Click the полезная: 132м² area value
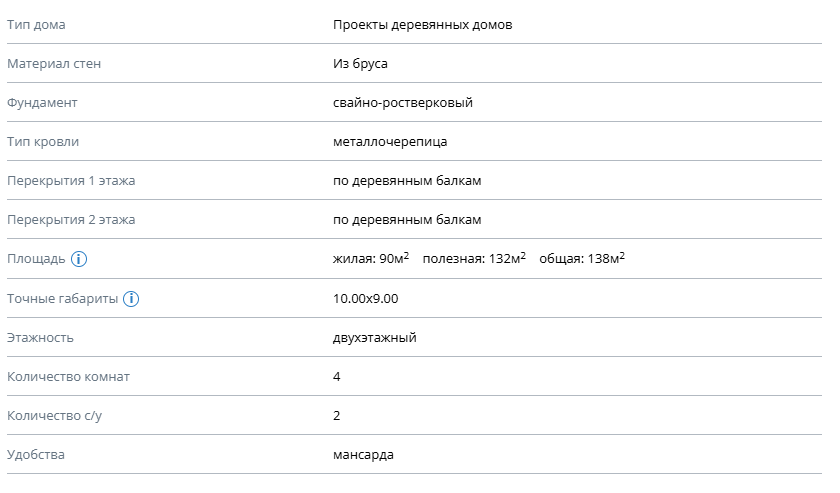 (x=474, y=258)
